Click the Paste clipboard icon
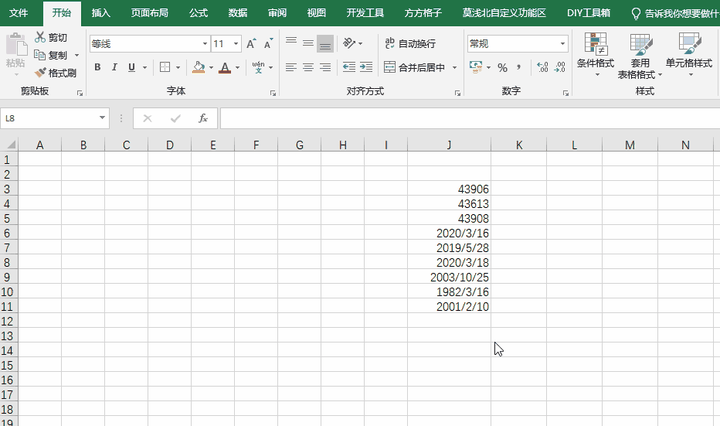Image resolution: width=720 pixels, height=426 pixels. (x=16, y=45)
